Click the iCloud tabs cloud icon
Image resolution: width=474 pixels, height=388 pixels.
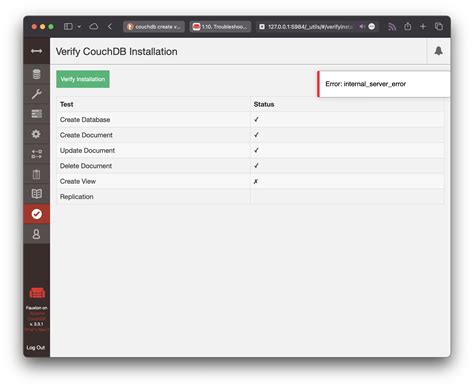[94, 27]
